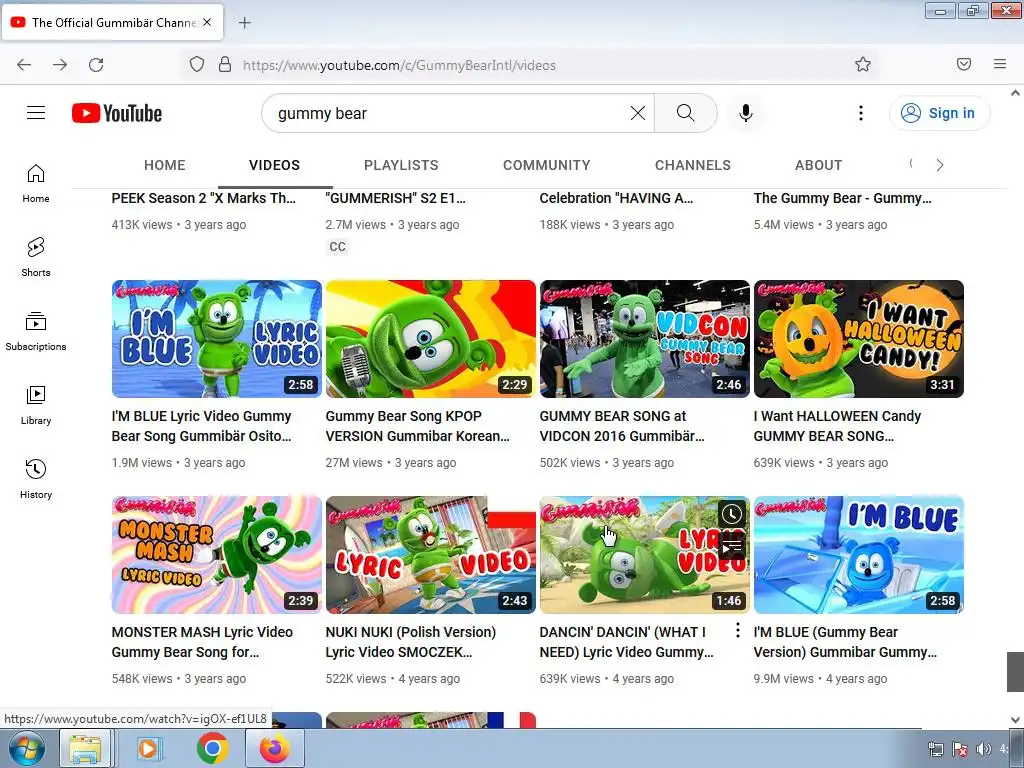Switch to the HOME channel tab
The height and width of the screenshot is (768, 1024).
point(165,165)
